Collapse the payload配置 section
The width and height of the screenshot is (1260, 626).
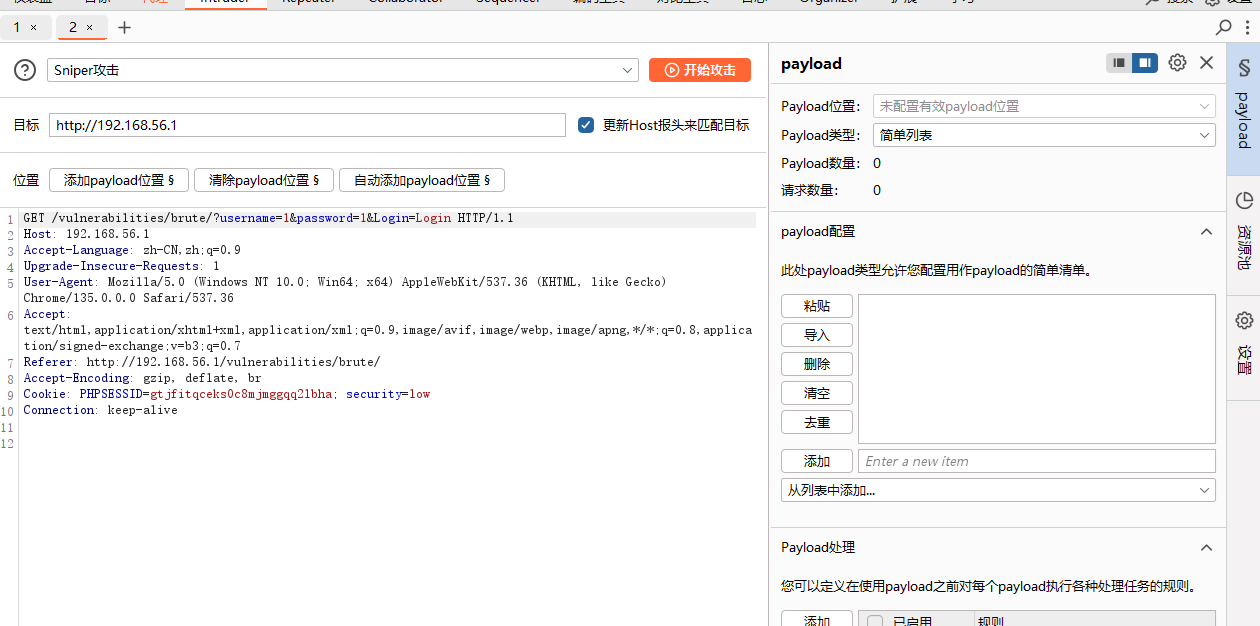(1206, 231)
